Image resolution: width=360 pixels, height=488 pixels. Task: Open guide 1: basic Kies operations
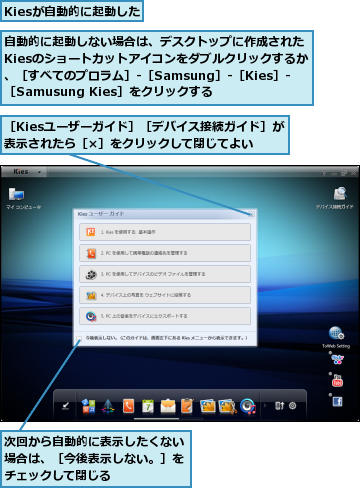(165, 232)
